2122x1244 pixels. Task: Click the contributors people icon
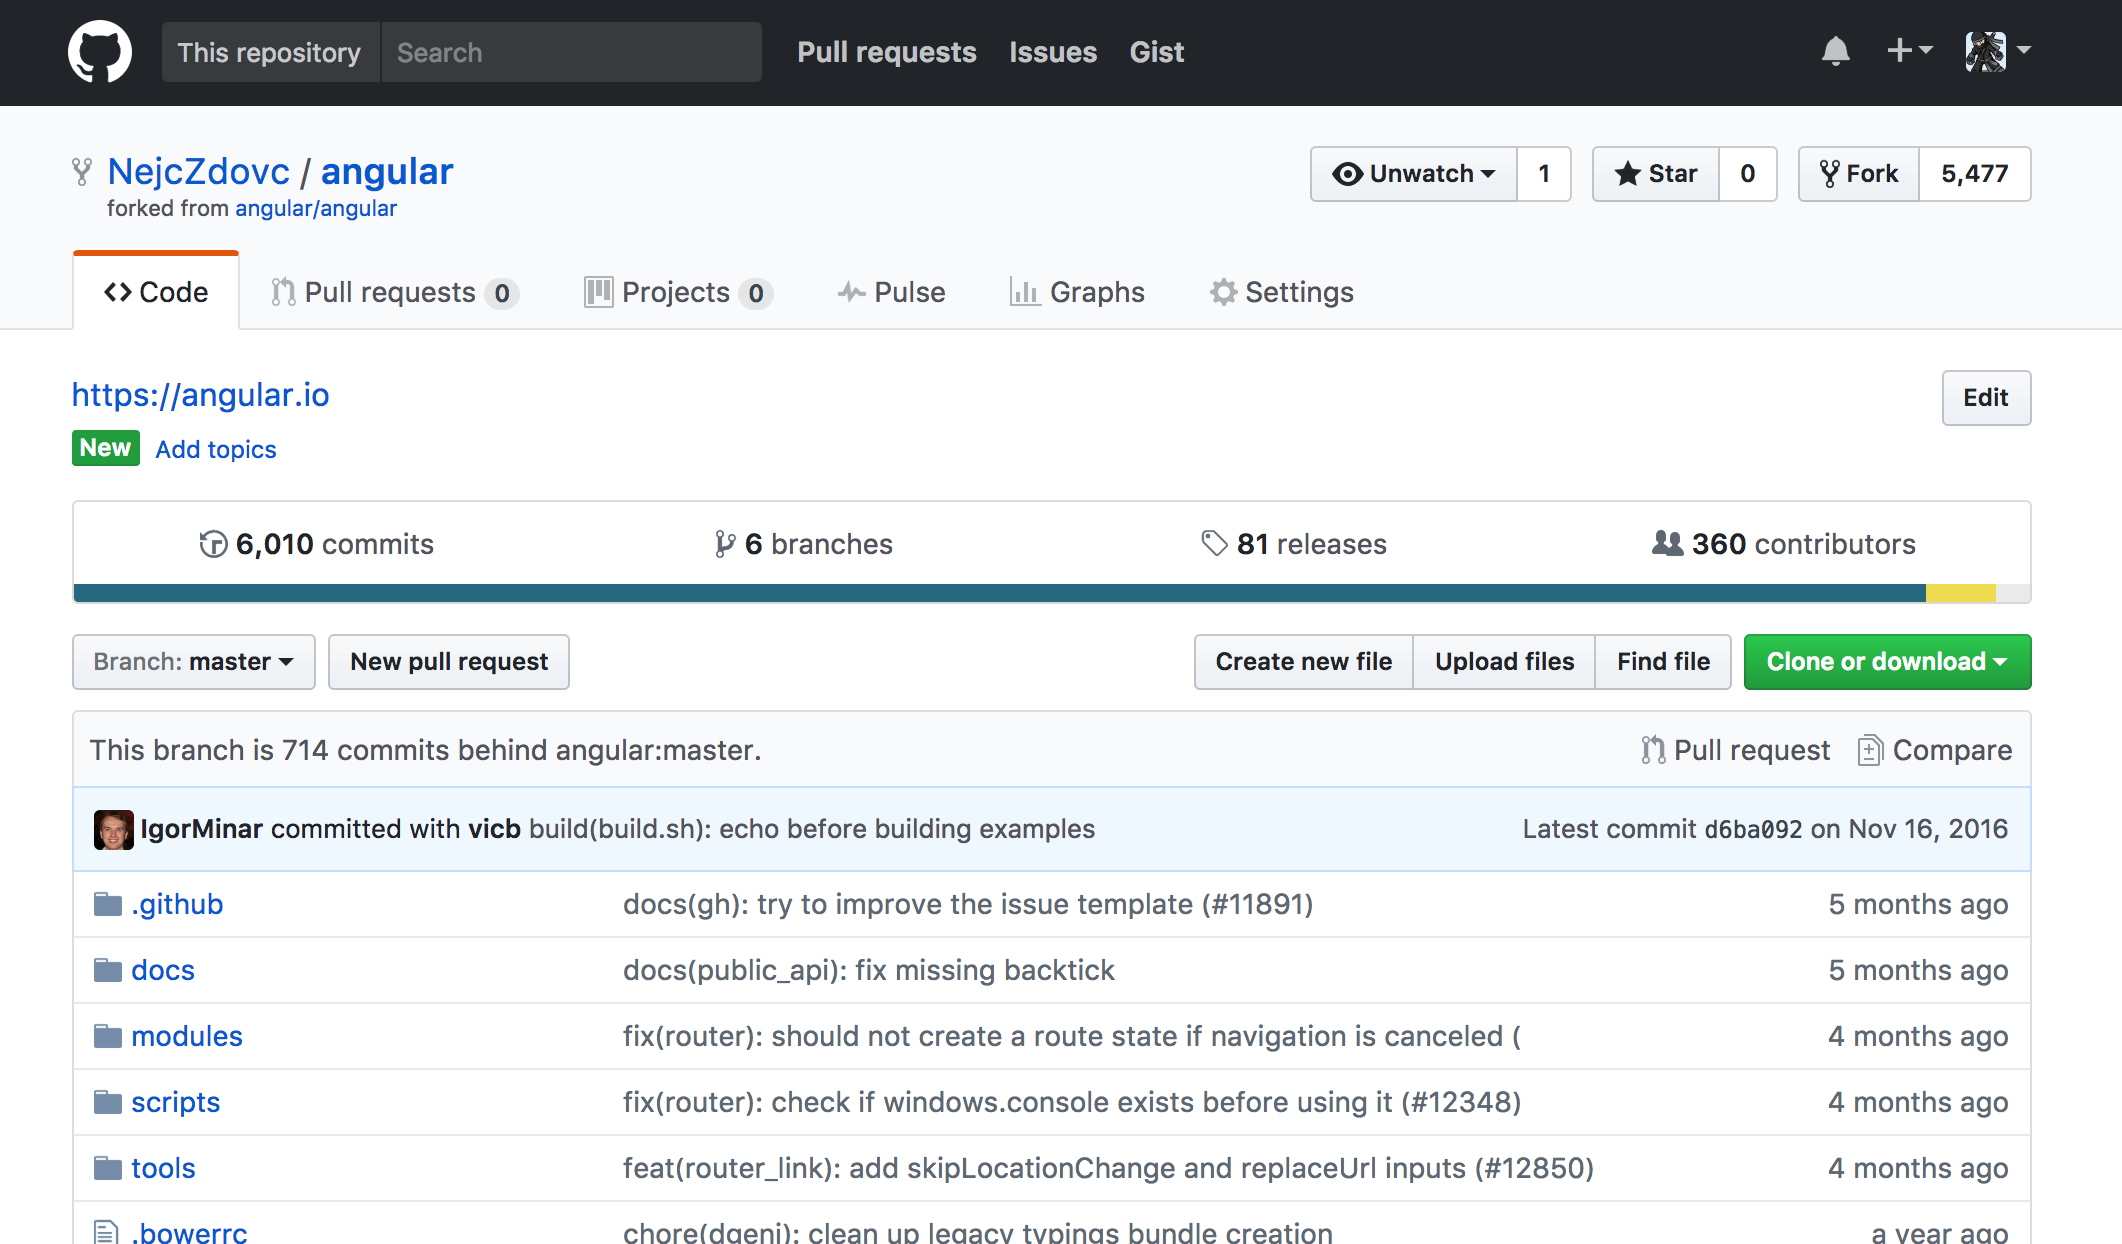tap(1667, 543)
